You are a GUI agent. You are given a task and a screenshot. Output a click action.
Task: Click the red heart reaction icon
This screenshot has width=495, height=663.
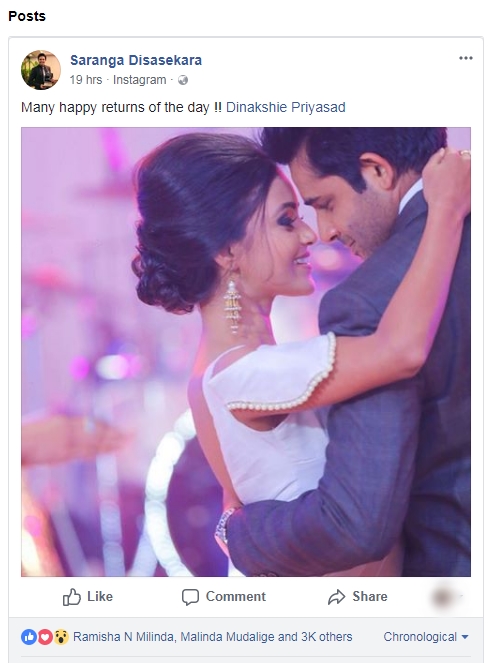tap(45, 637)
